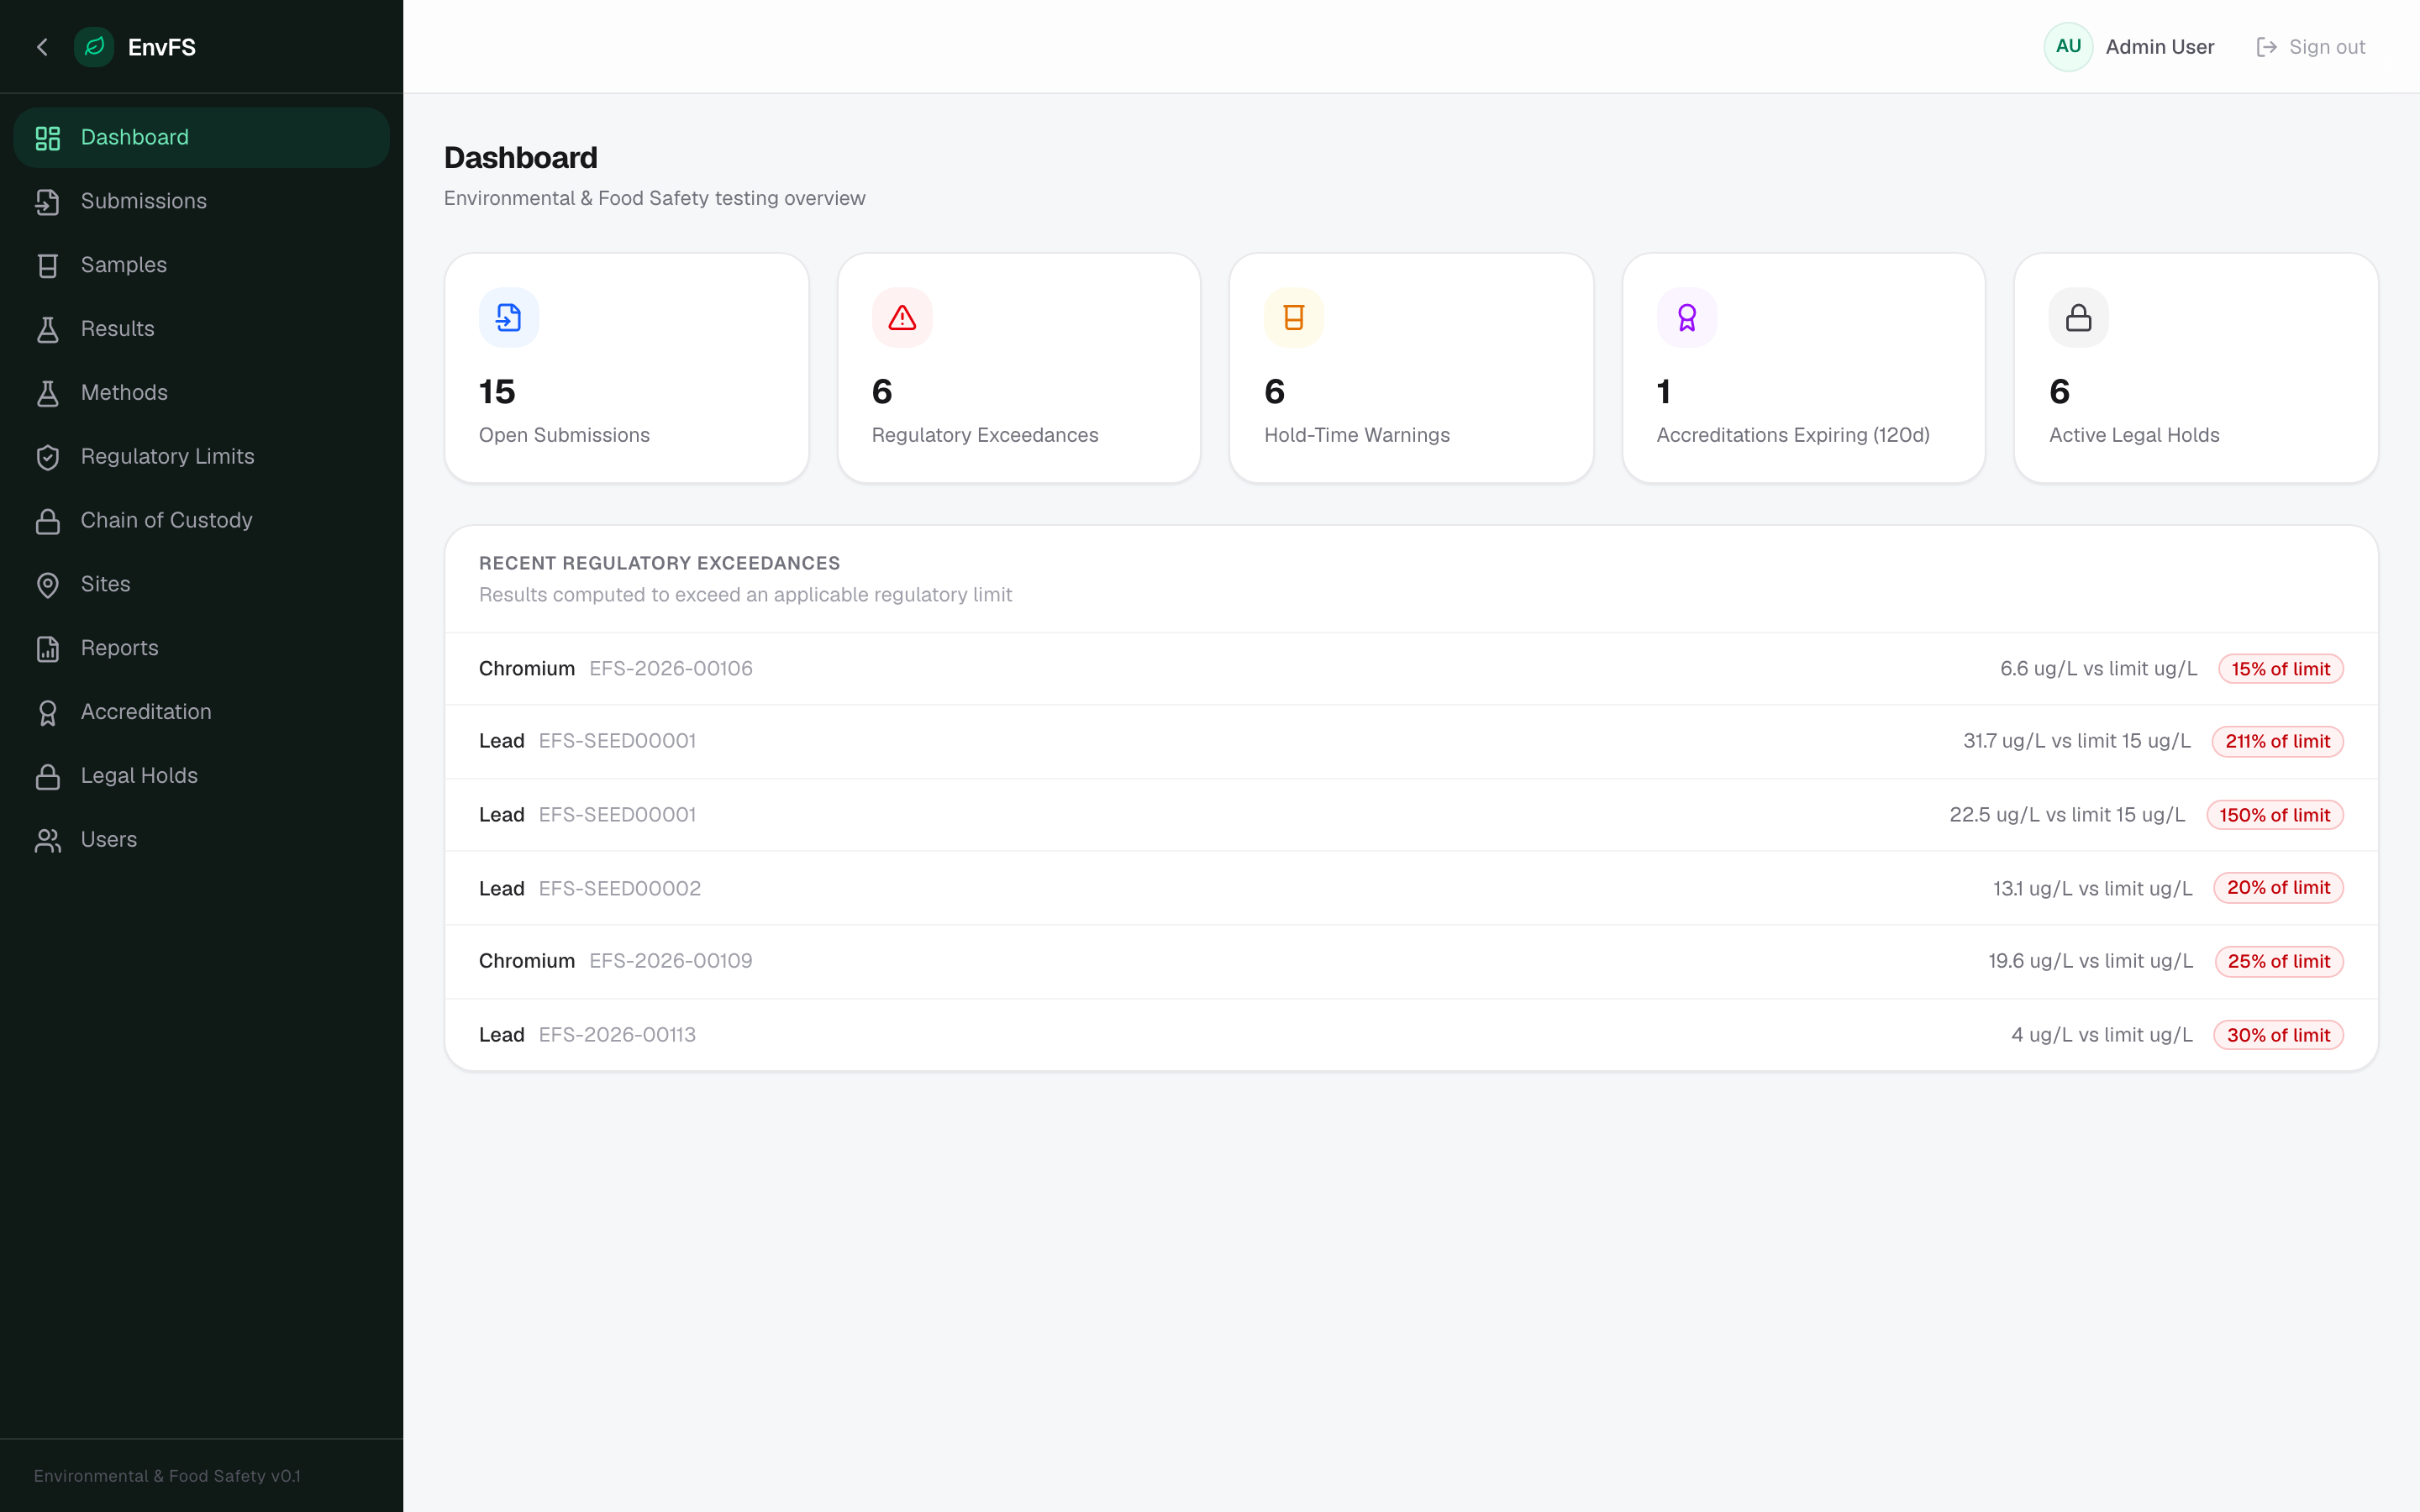Click the Legal Holds lock icon in sidebar
The width and height of the screenshot is (2420, 1512).
click(47, 777)
